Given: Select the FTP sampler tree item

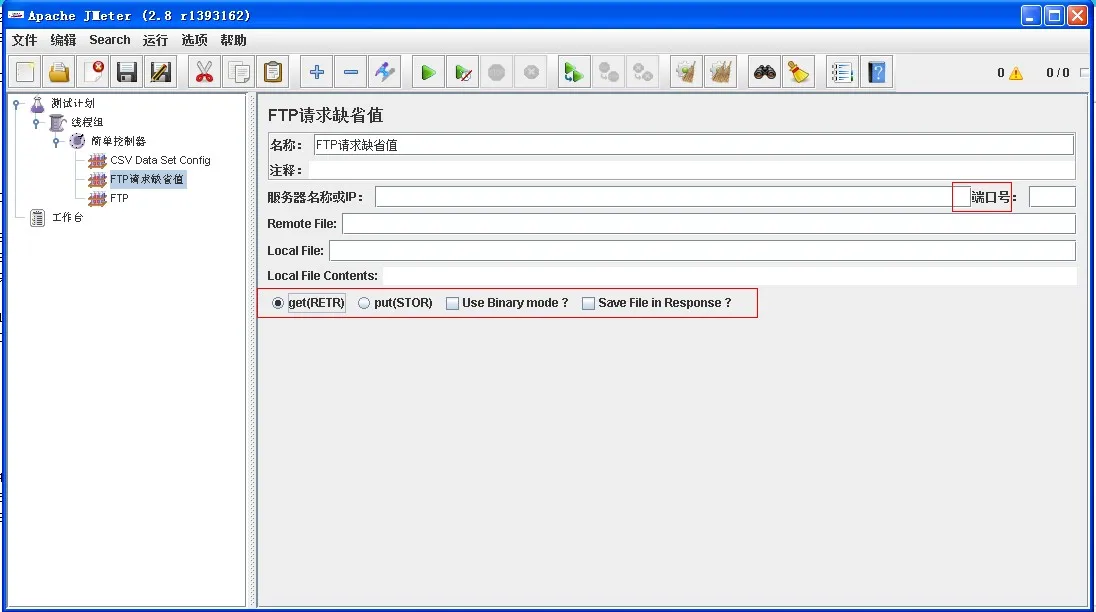Looking at the screenshot, I should tap(120, 198).
